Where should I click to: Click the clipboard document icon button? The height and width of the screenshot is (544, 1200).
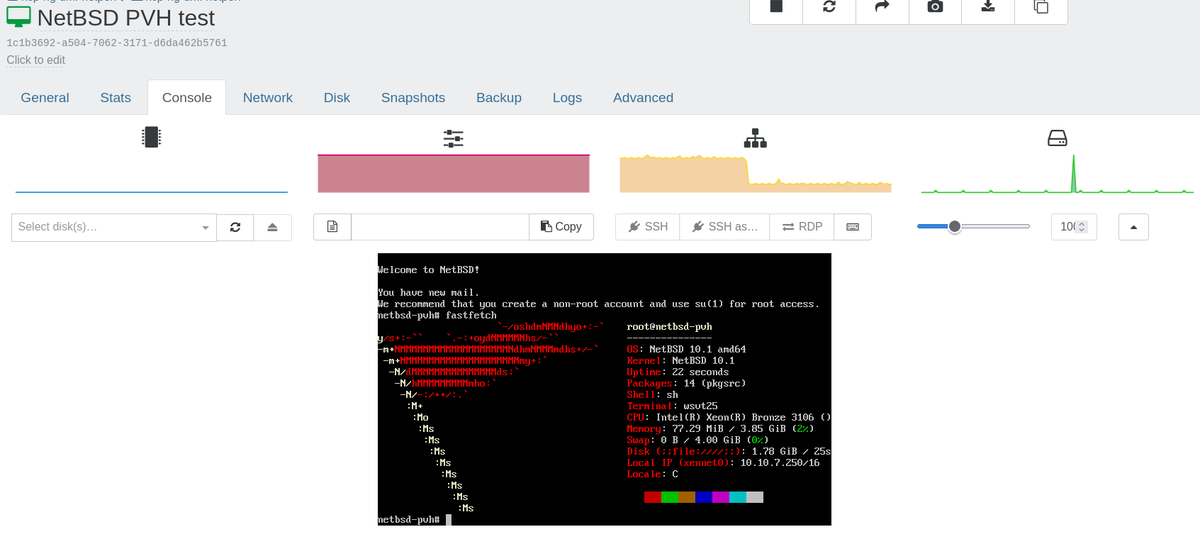pos(332,227)
